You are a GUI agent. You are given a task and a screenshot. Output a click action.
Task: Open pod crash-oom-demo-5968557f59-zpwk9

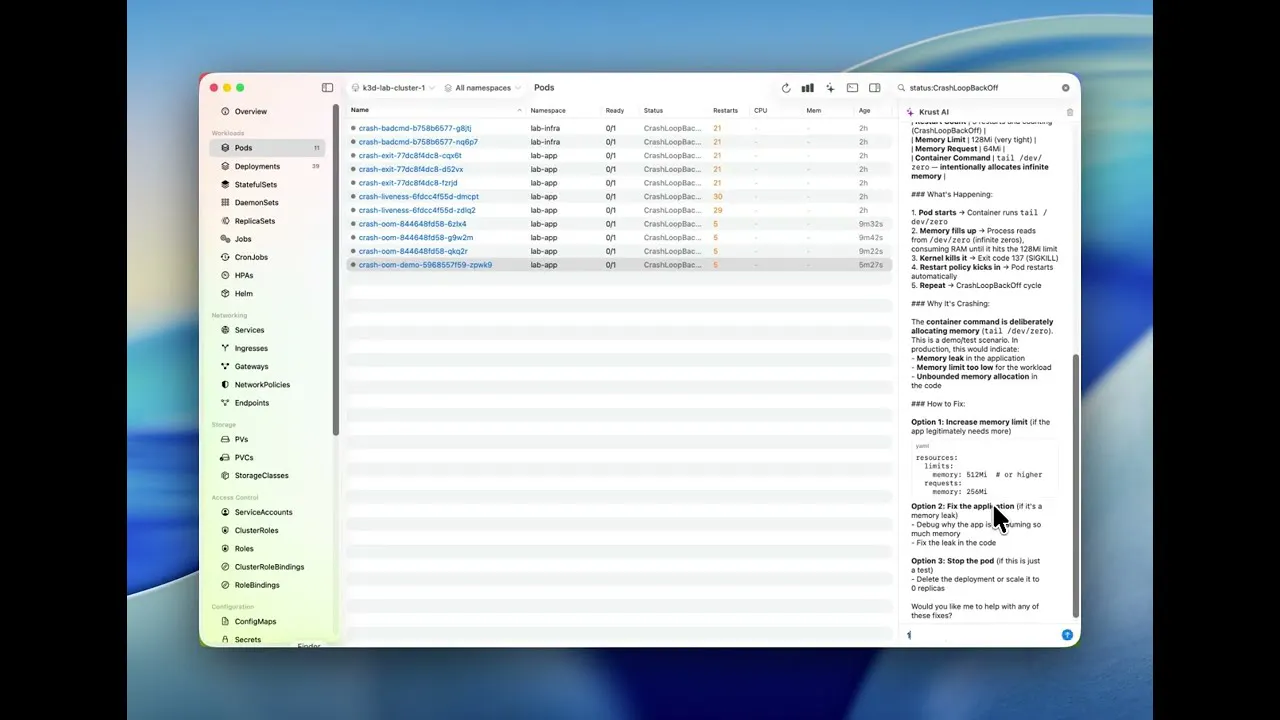pyautogui.click(x=425, y=265)
